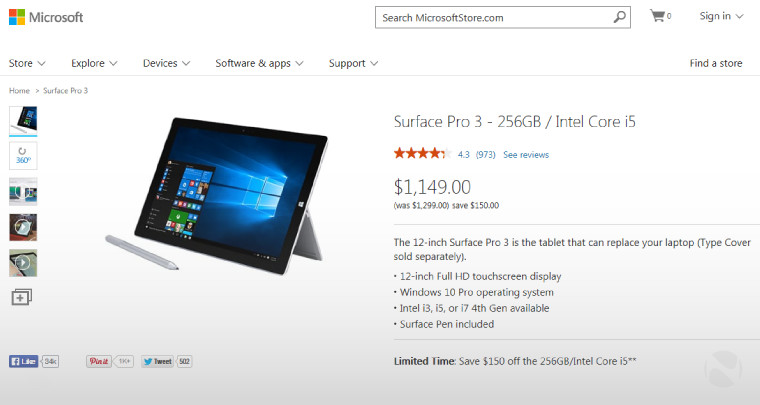Click the Facebook Like button
This screenshot has width=760, height=405.
tap(23, 361)
